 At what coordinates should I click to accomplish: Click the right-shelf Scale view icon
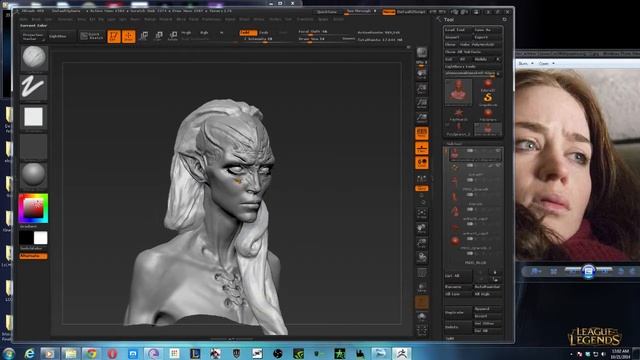[x=422, y=243]
